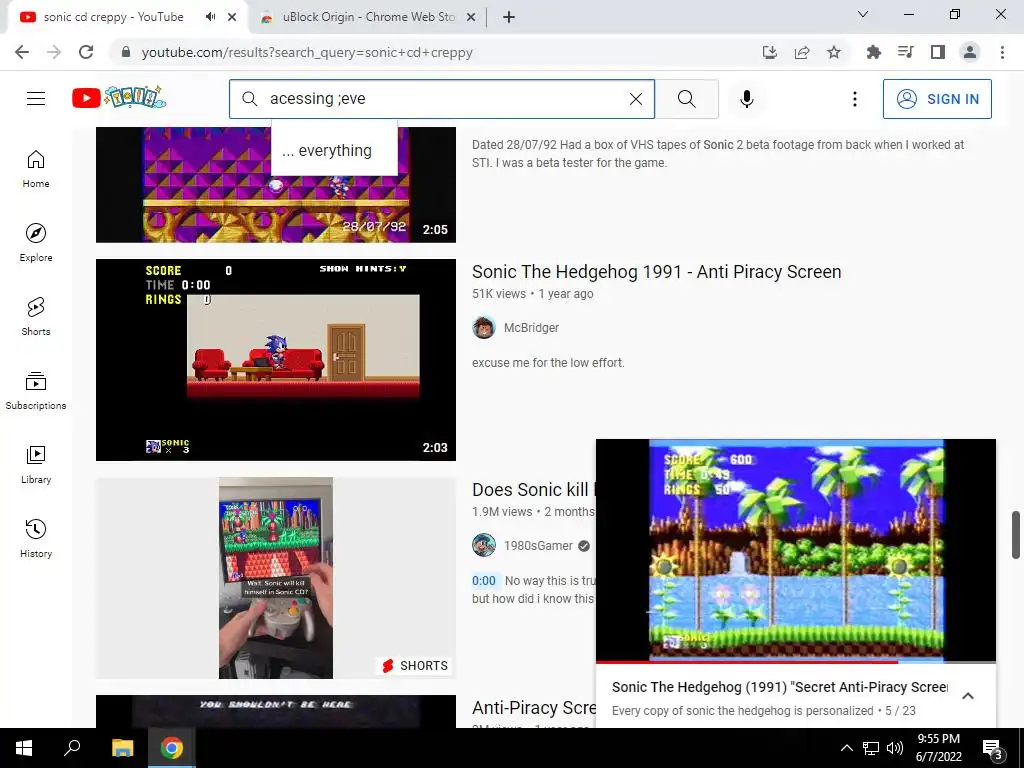The image size is (1024, 768).
Task: Go back to the previous page
Action: [22, 52]
